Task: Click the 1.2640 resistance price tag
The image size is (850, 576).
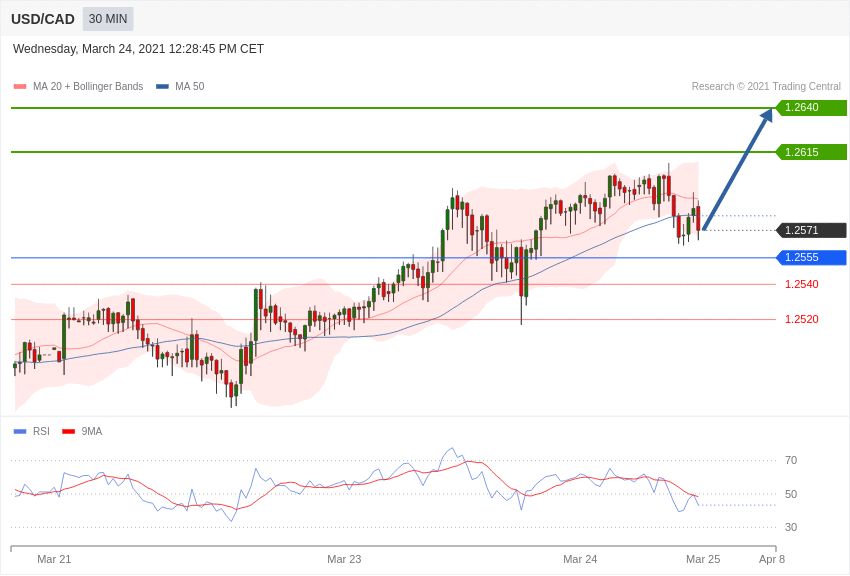Action: coord(811,107)
